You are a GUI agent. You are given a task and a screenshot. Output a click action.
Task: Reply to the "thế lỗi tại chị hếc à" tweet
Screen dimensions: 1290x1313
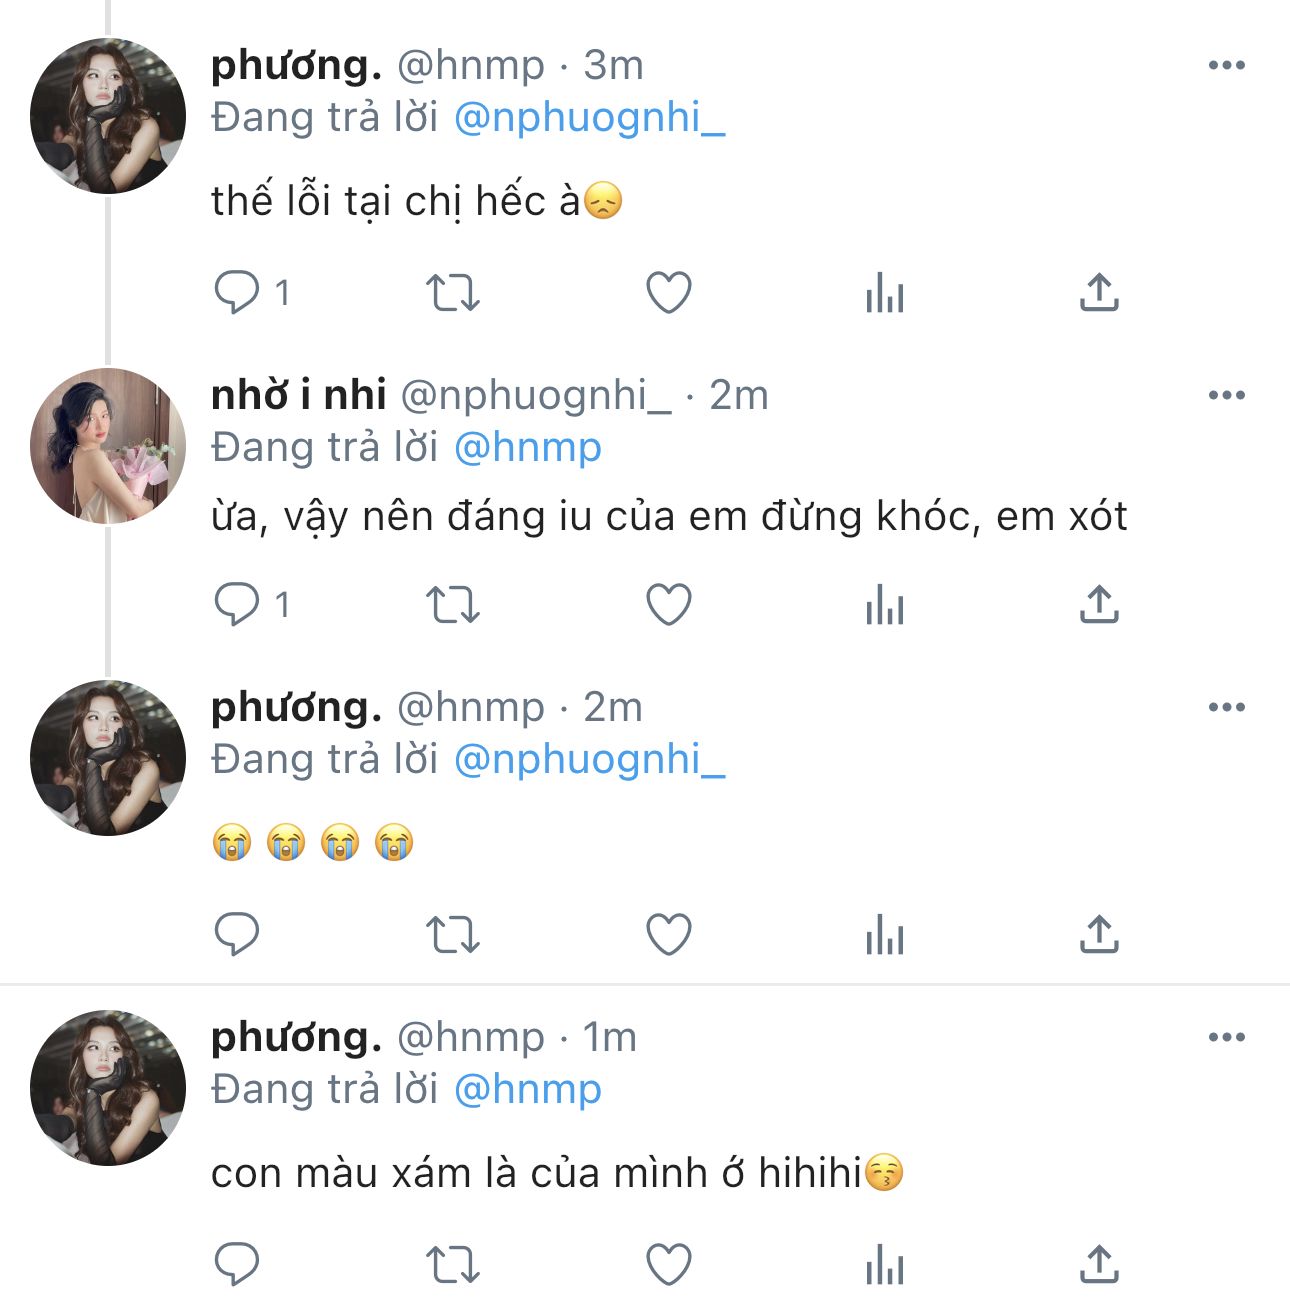coord(237,293)
